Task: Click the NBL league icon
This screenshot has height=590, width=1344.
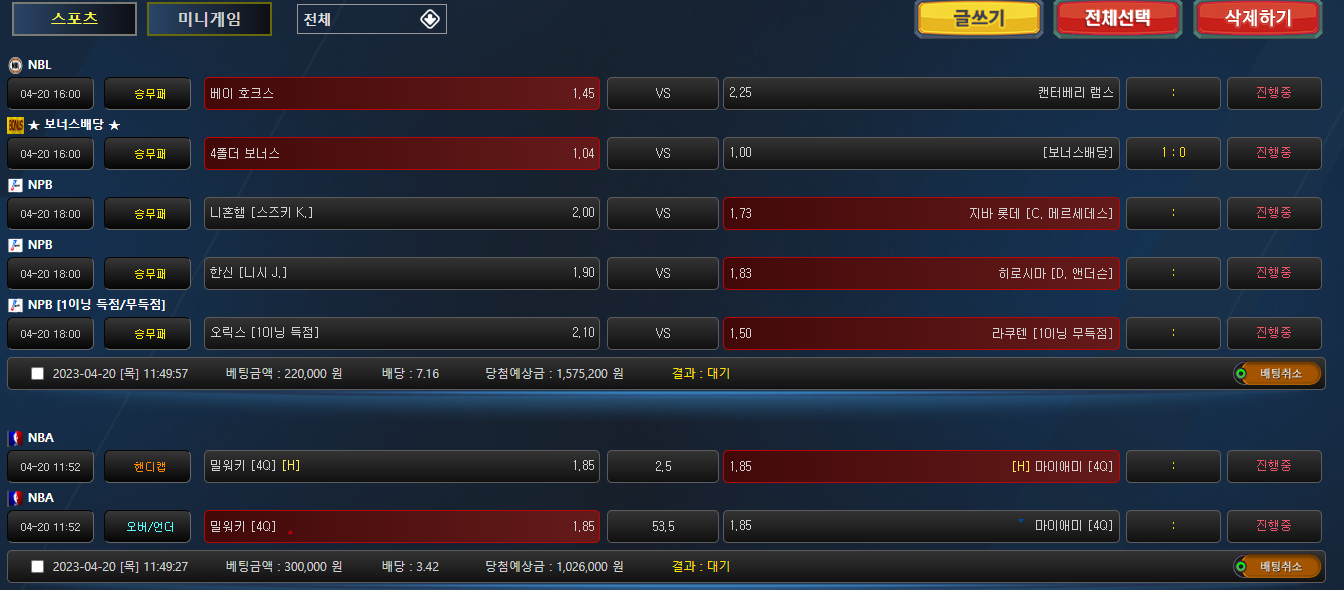Action: pyautogui.click(x=15, y=65)
